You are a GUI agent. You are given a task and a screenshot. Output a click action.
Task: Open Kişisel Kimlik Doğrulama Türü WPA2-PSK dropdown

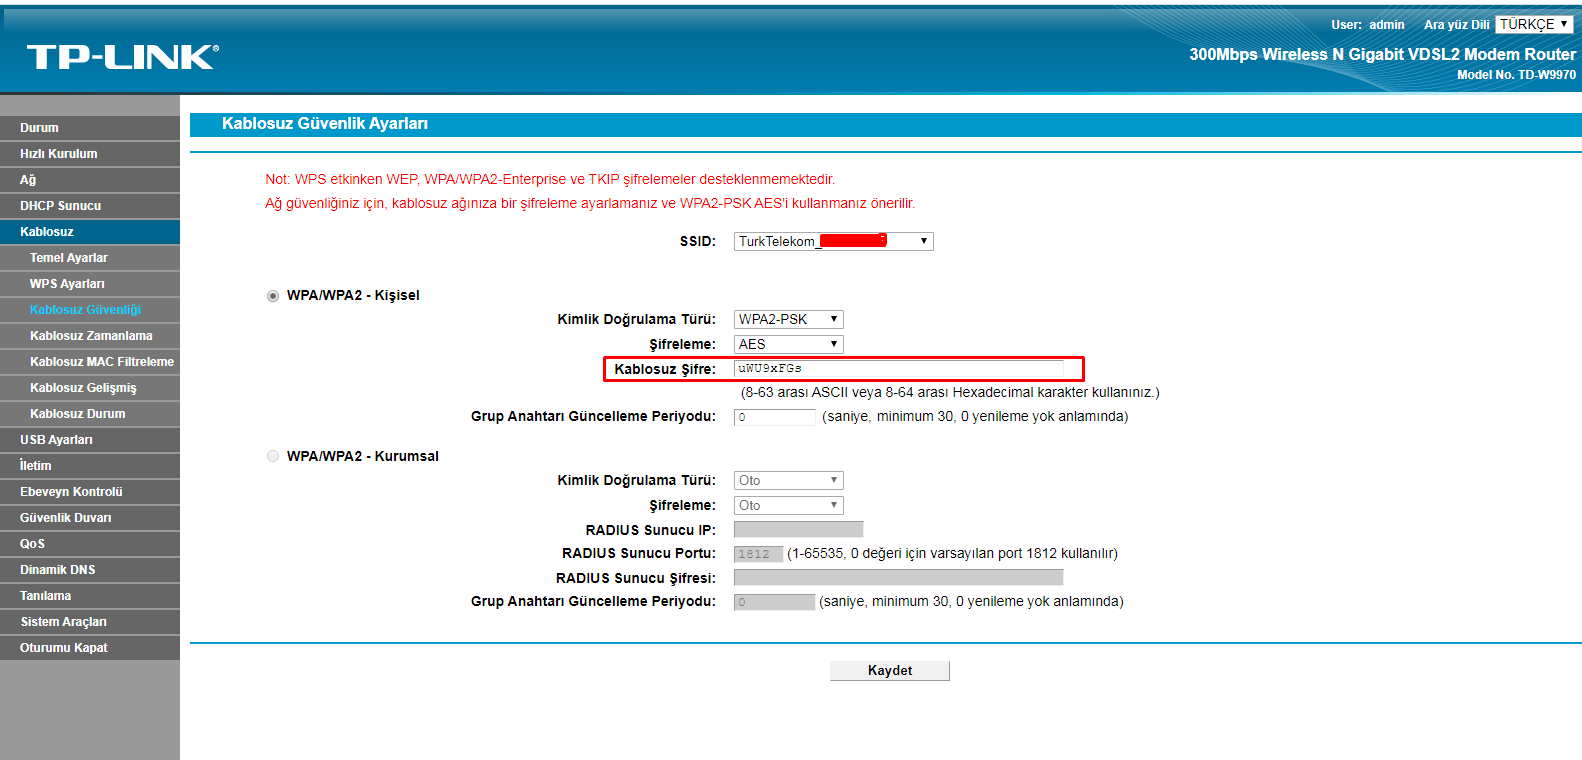point(788,319)
